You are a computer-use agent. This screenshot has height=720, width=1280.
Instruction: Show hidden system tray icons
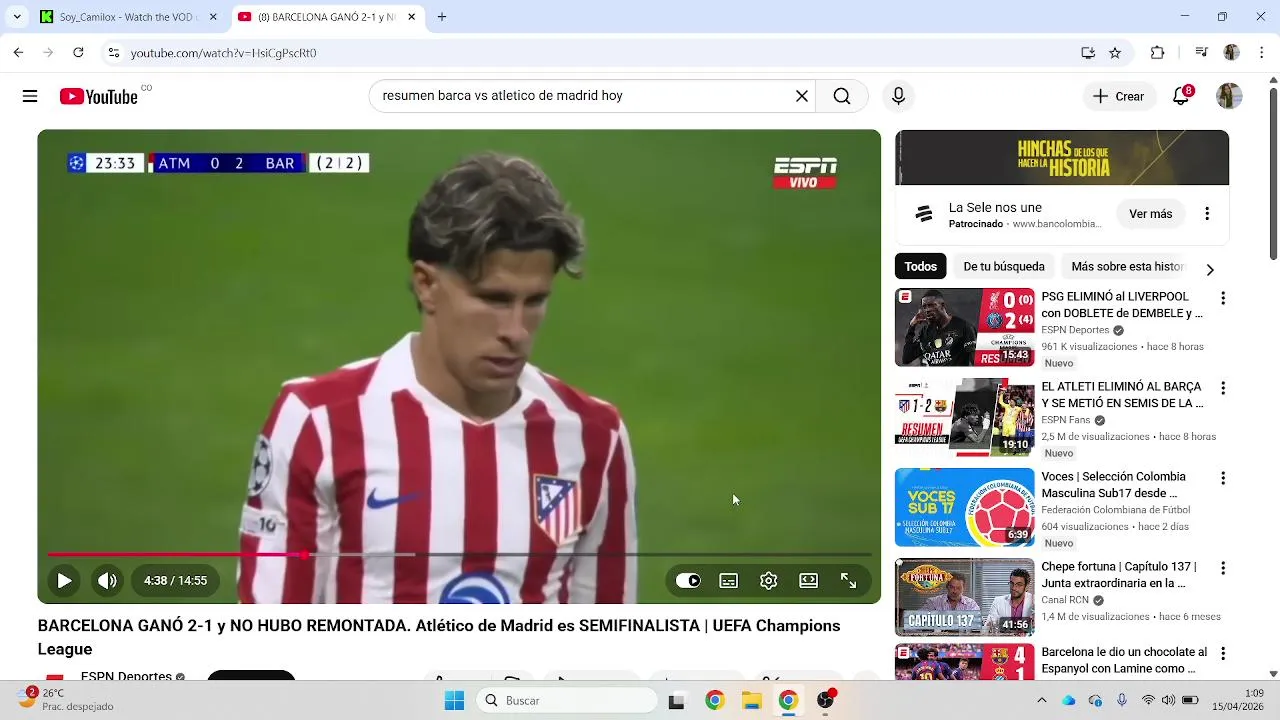click(1041, 700)
